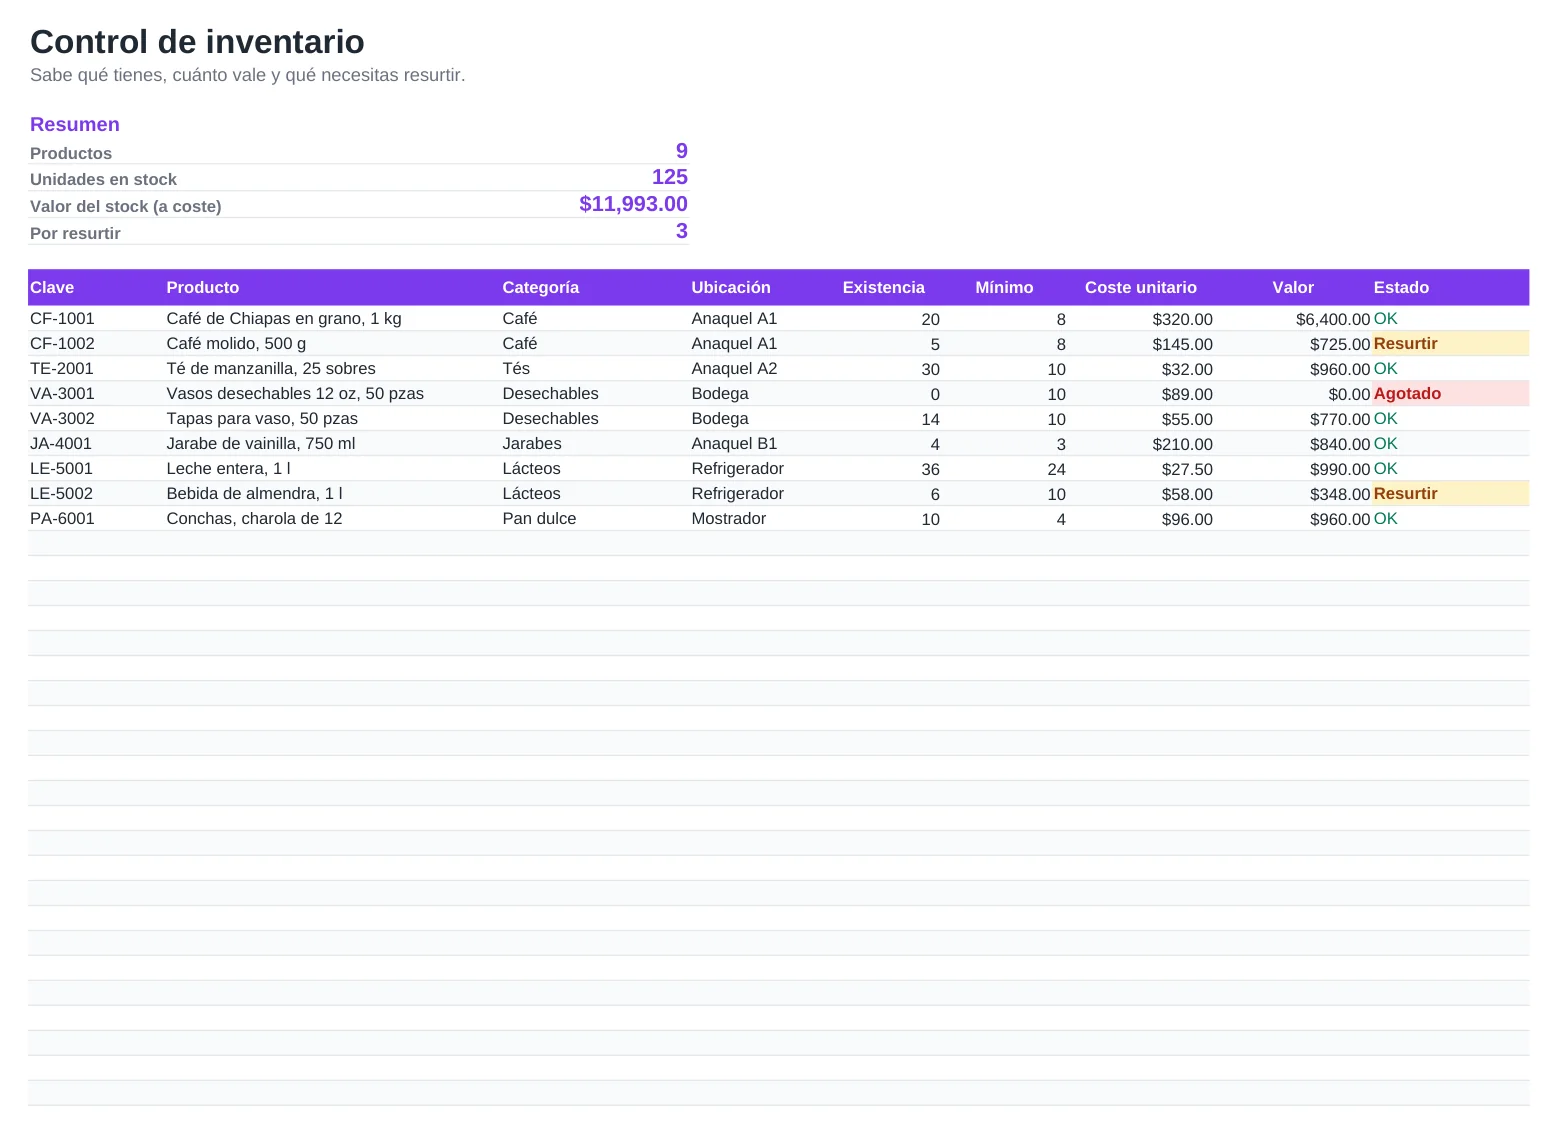The image size is (1558, 1134).
Task: Click product 'Leche entera, 1 l'
Action: point(228,468)
